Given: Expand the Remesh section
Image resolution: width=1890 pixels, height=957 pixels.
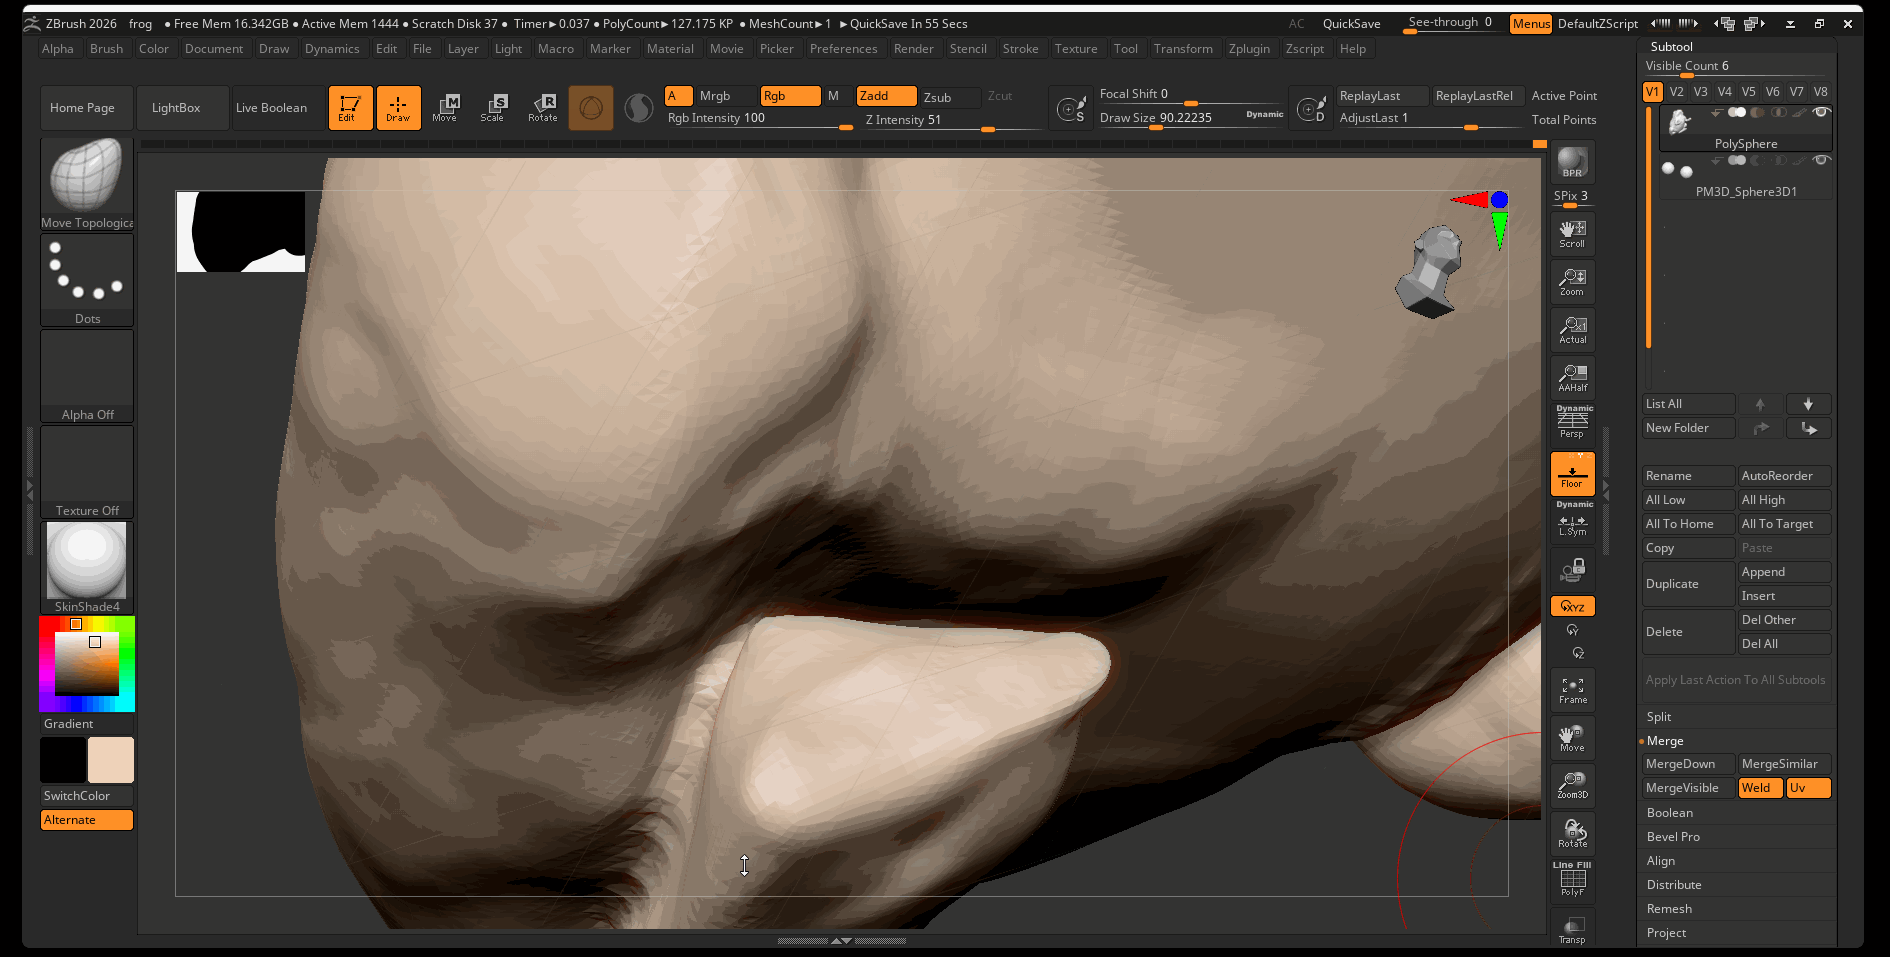Looking at the screenshot, I should pos(1669,909).
